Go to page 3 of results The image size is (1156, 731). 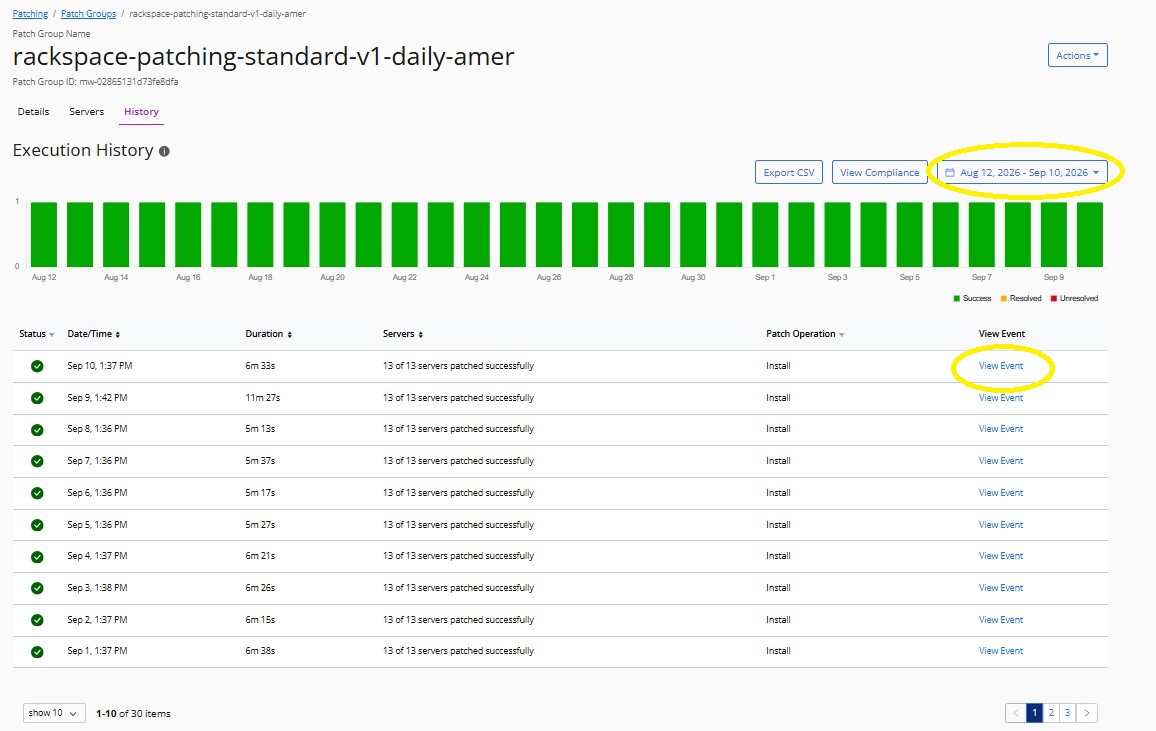point(1068,713)
